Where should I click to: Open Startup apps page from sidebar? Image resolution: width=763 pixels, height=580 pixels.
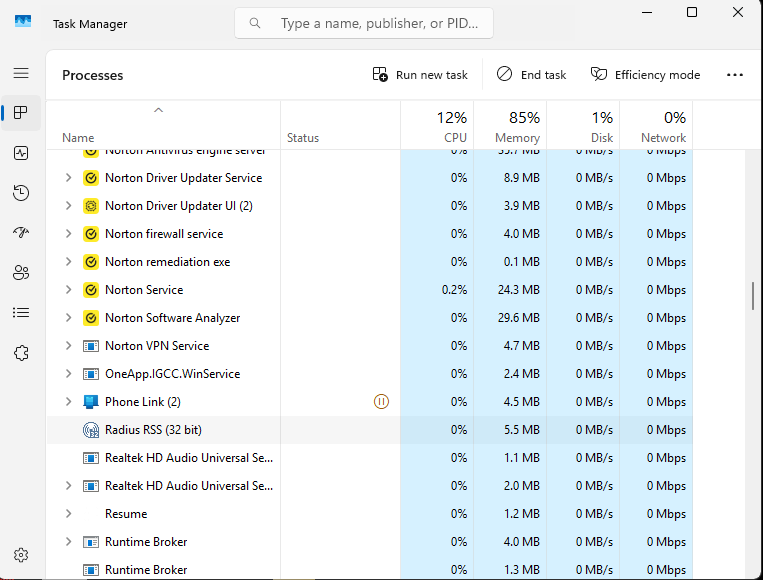21,233
